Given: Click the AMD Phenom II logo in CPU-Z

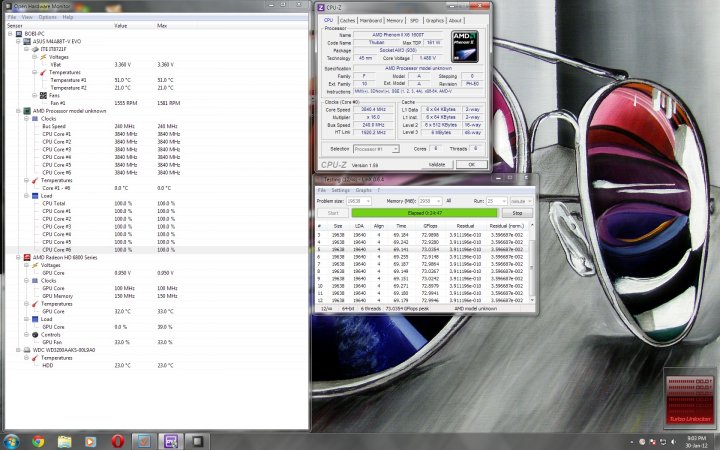Looking at the screenshot, I should click(465, 46).
